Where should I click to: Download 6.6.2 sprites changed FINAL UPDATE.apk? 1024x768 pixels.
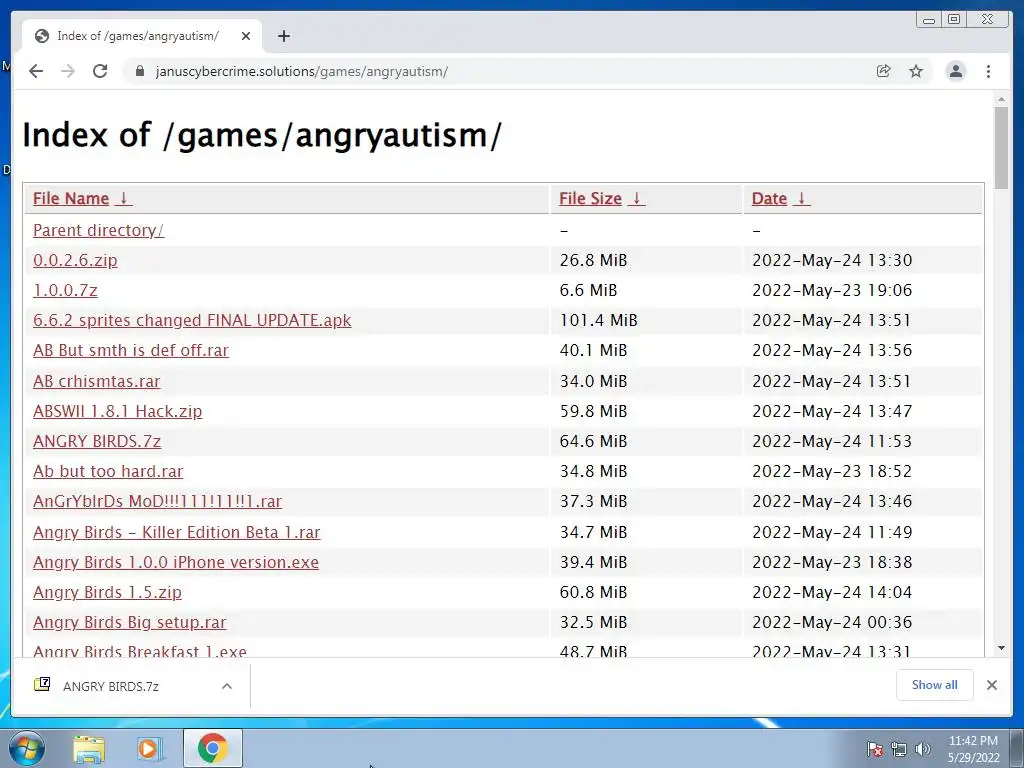coord(192,320)
